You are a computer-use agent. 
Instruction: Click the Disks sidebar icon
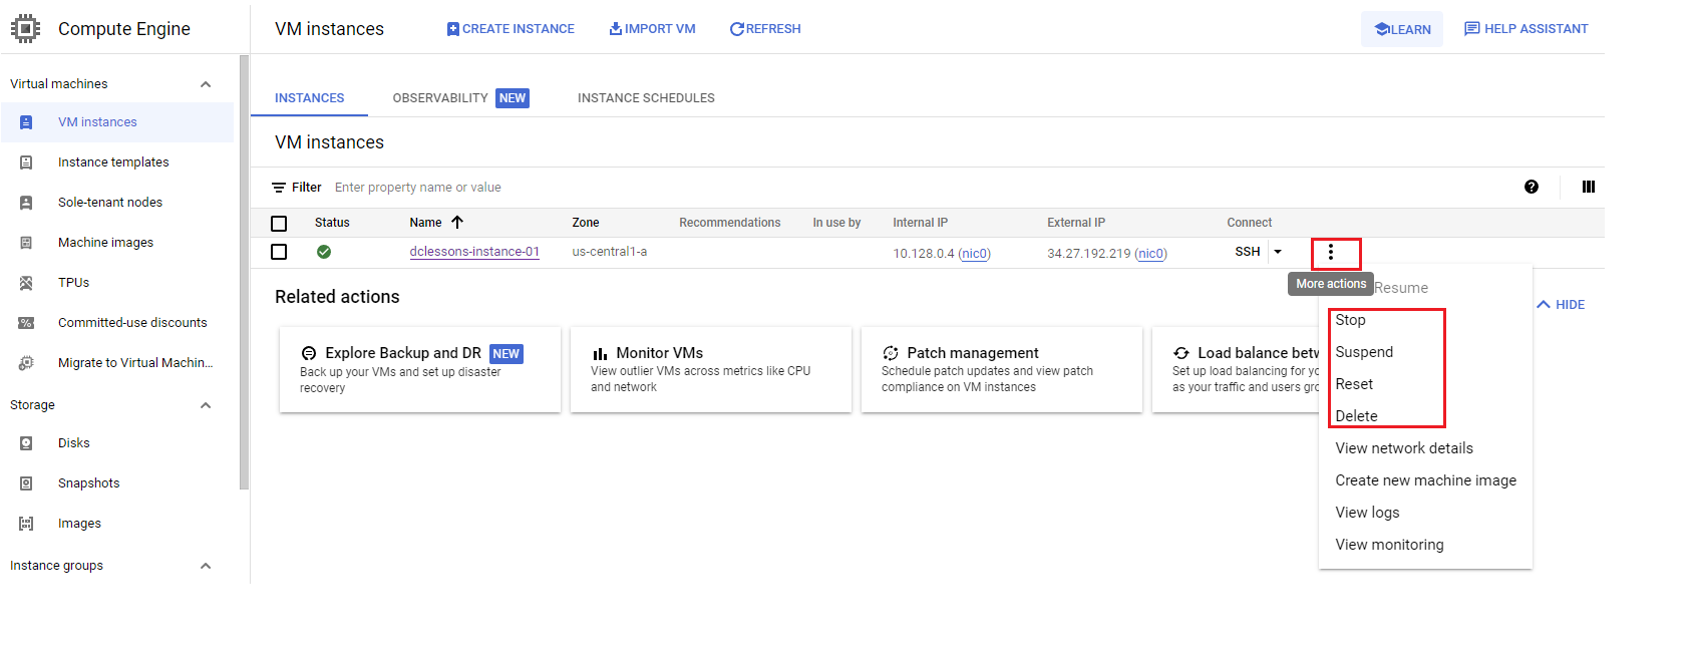pyautogui.click(x=26, y=443)
